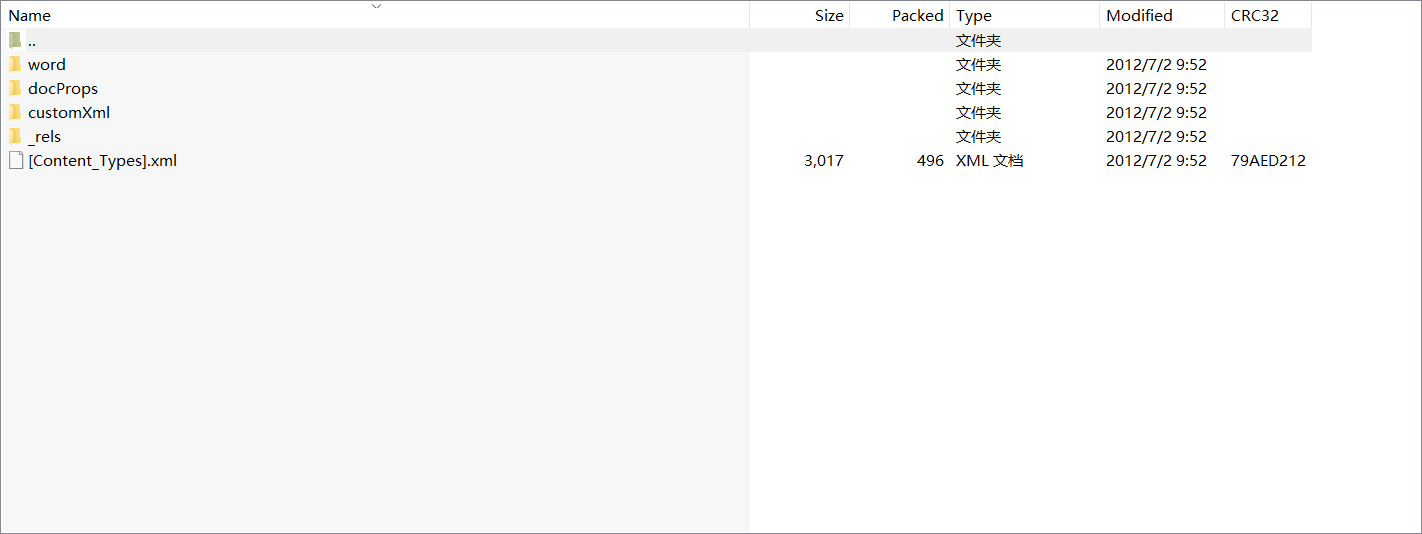Select the _rels folder icon
The height and width of the screenshot is (534, 1422).
(15, 136)
